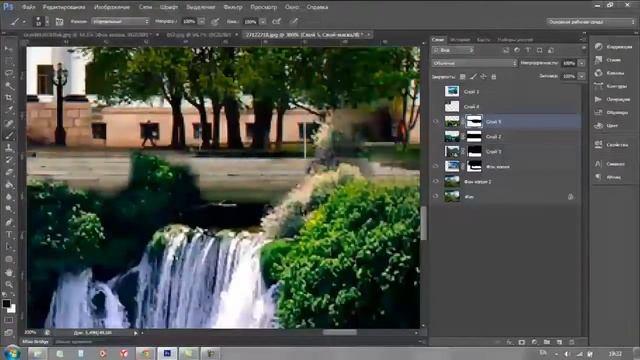
Task: Enable airbrush build-up in options bar
Action: [x=276, y=22]
